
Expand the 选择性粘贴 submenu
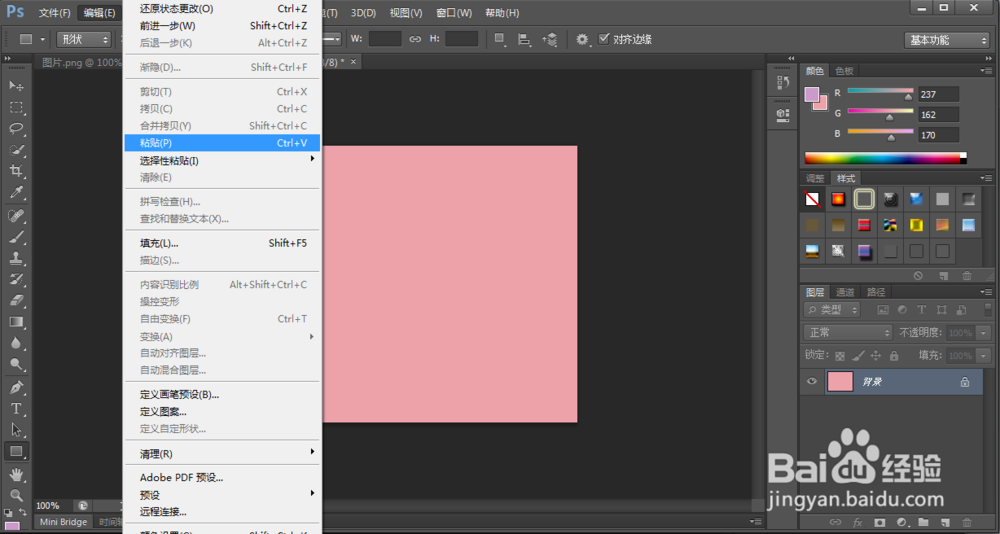click(222, 161)
